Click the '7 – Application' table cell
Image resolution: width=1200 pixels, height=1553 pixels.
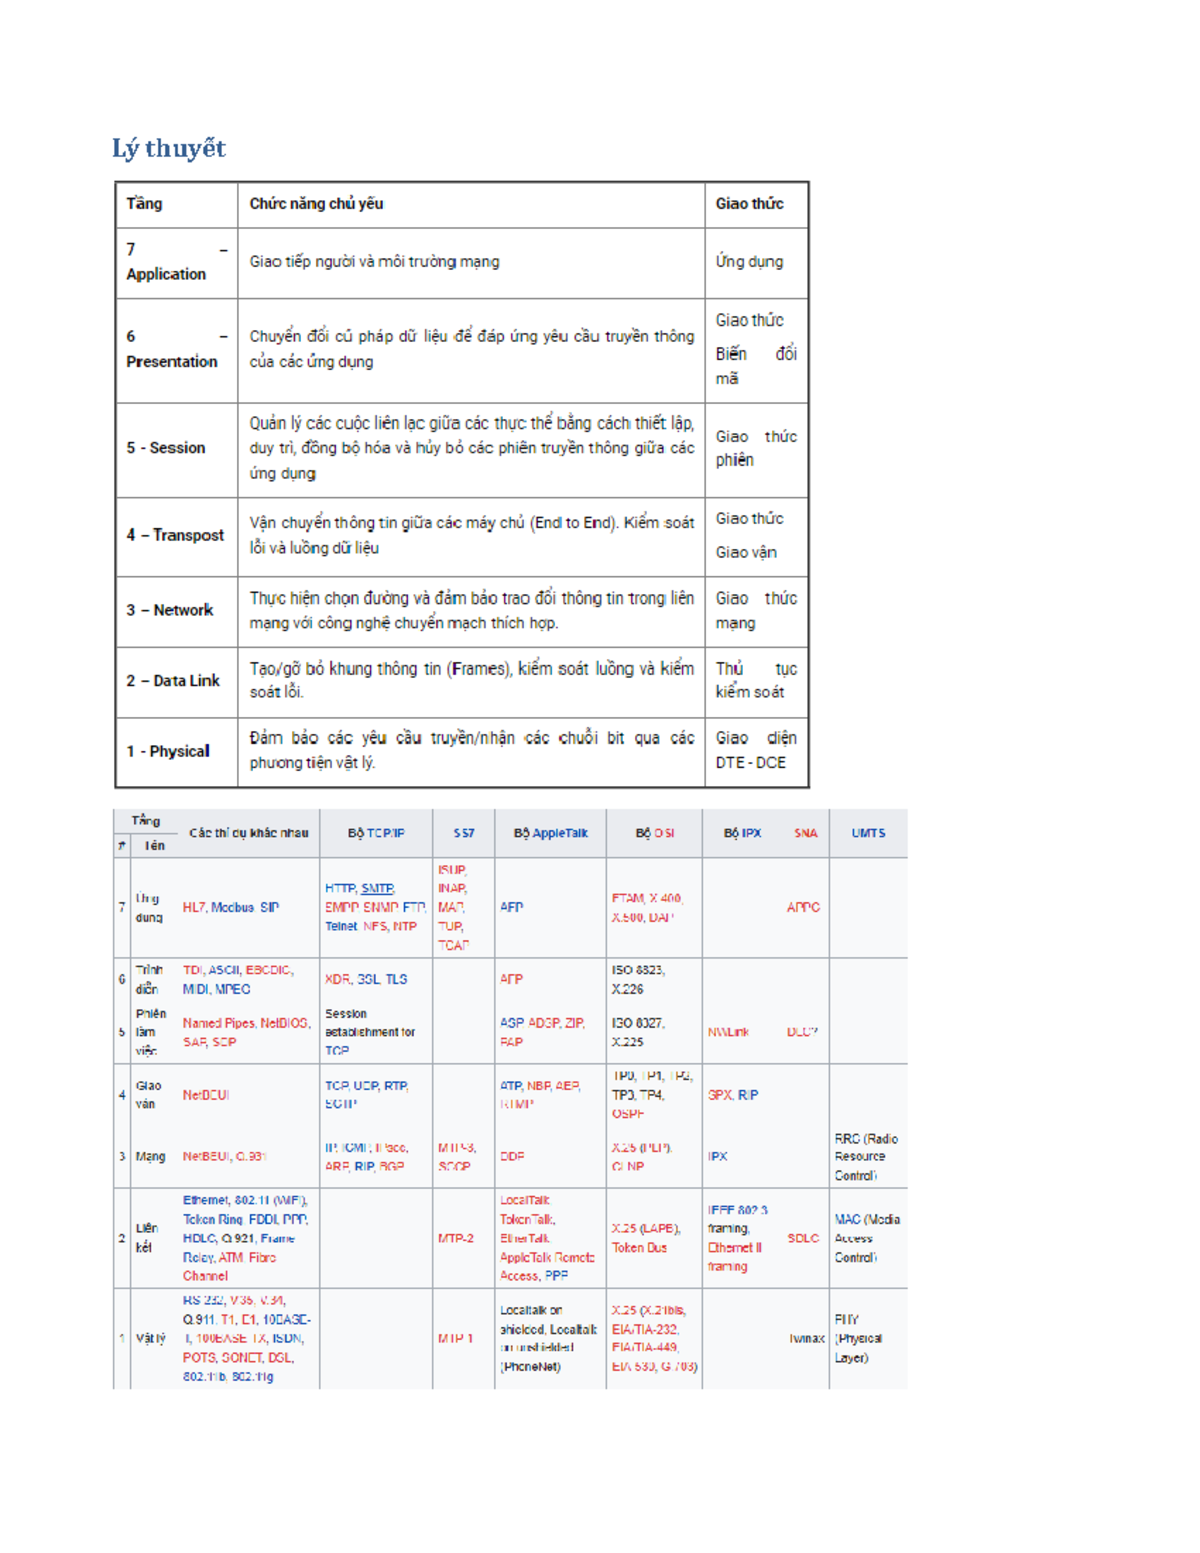(x=176, y=262)
